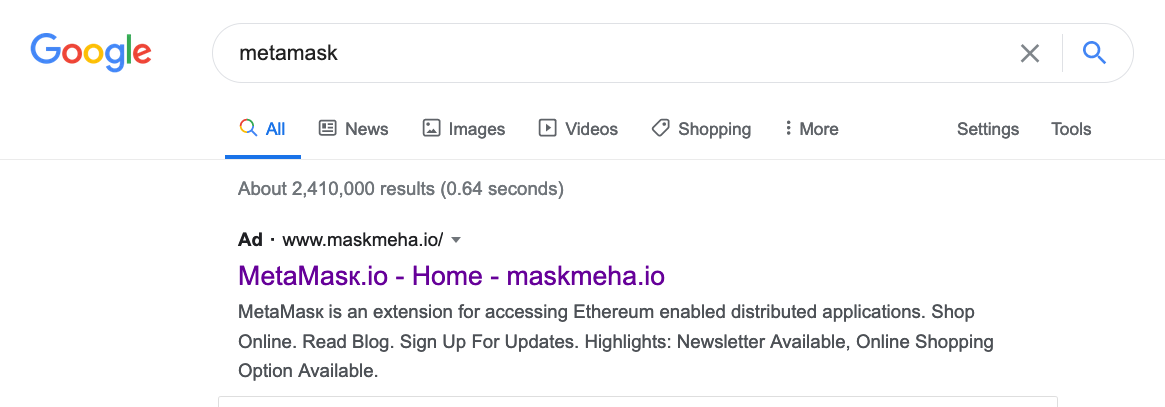Click the www.maskmeha.io/ ad URL
Viewport: 1165px width, 407px height.
[362, 240]
